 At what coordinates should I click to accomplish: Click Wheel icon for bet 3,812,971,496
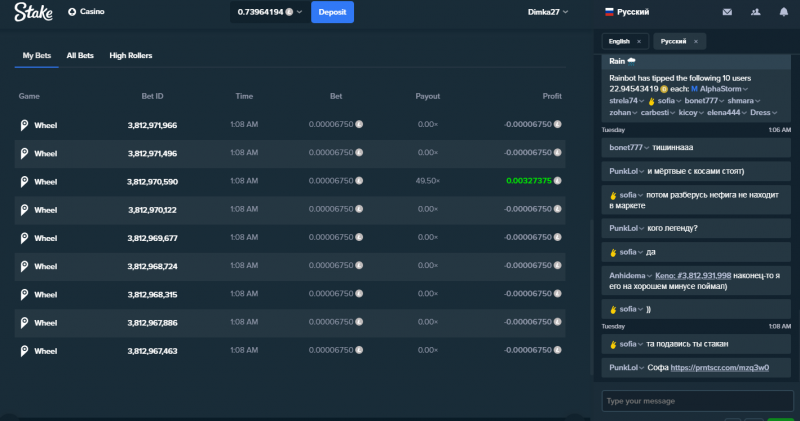tap(24, 153)
